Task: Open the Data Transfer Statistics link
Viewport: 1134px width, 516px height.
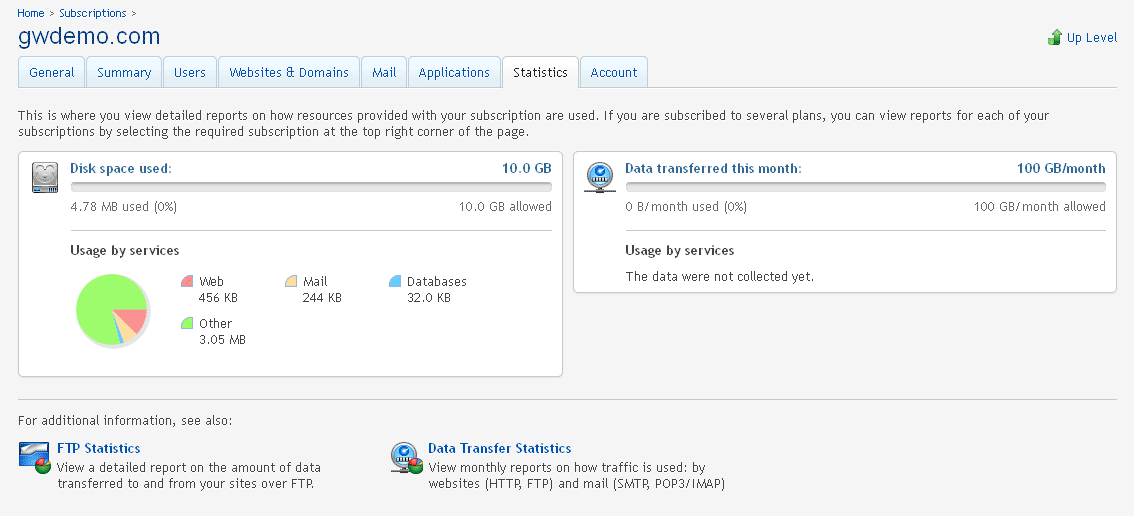Action: (499, 449)
